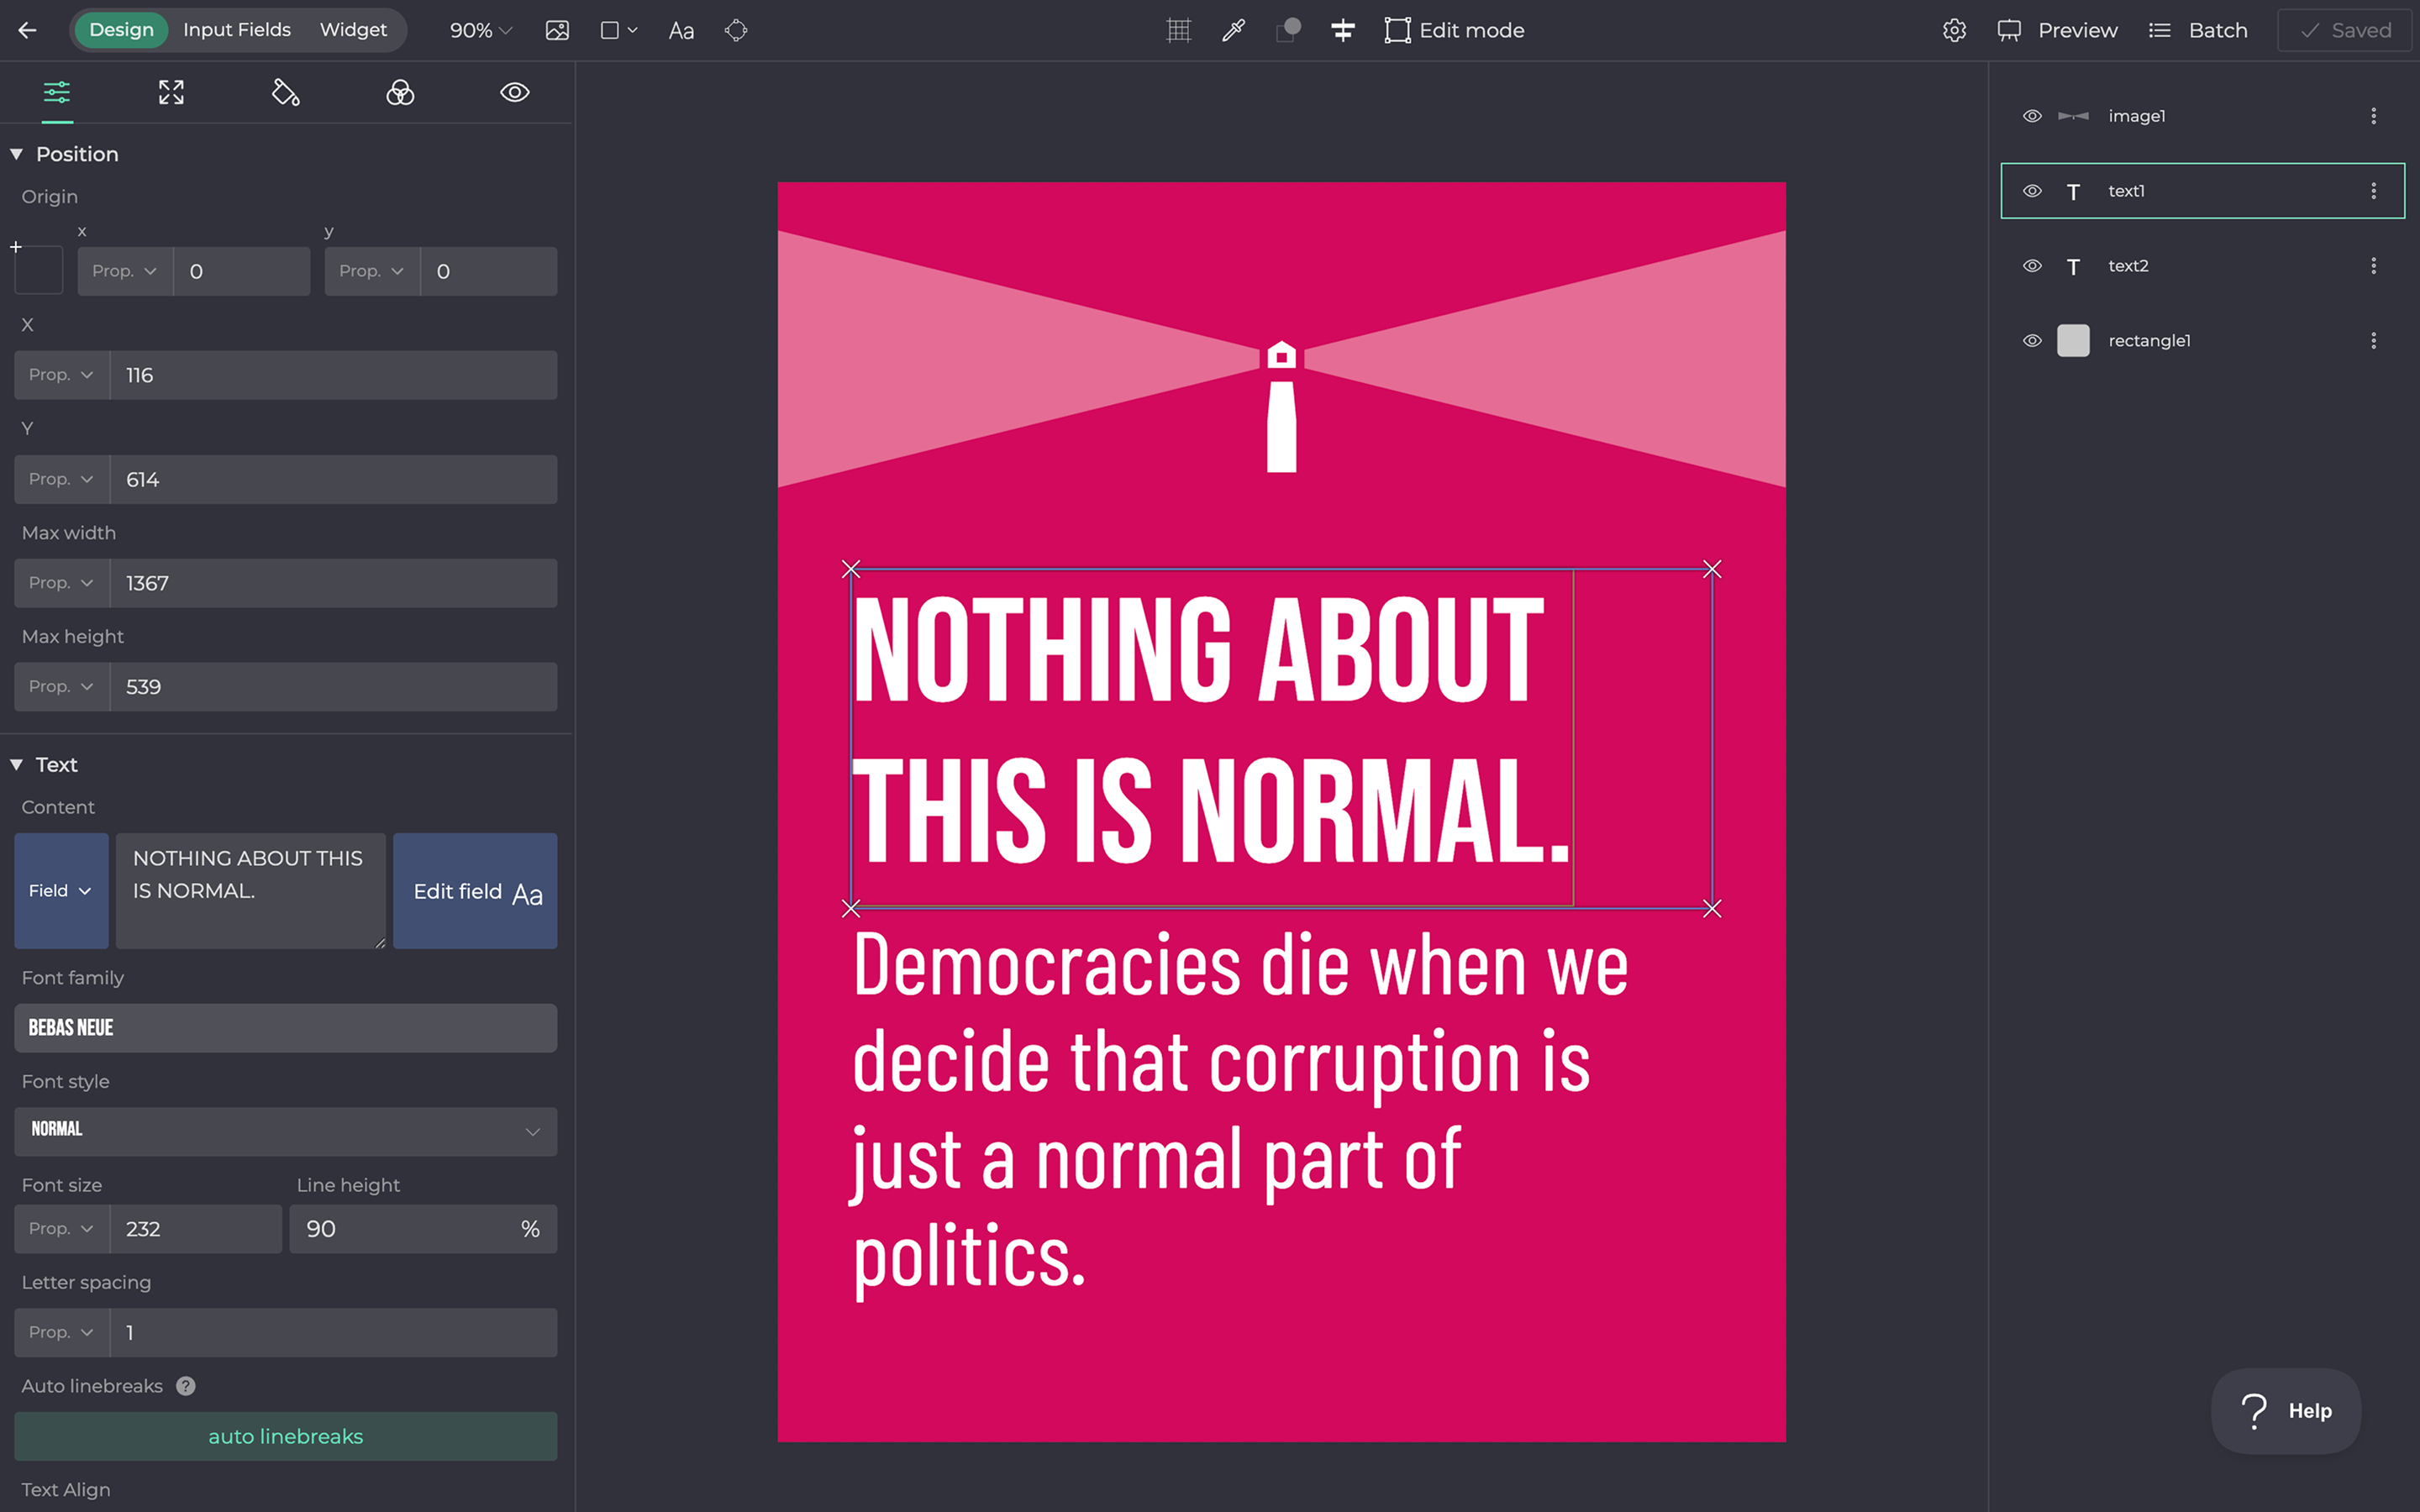
Task: Open the 90% zoom dropdown
Action: [x=481, y=30]
